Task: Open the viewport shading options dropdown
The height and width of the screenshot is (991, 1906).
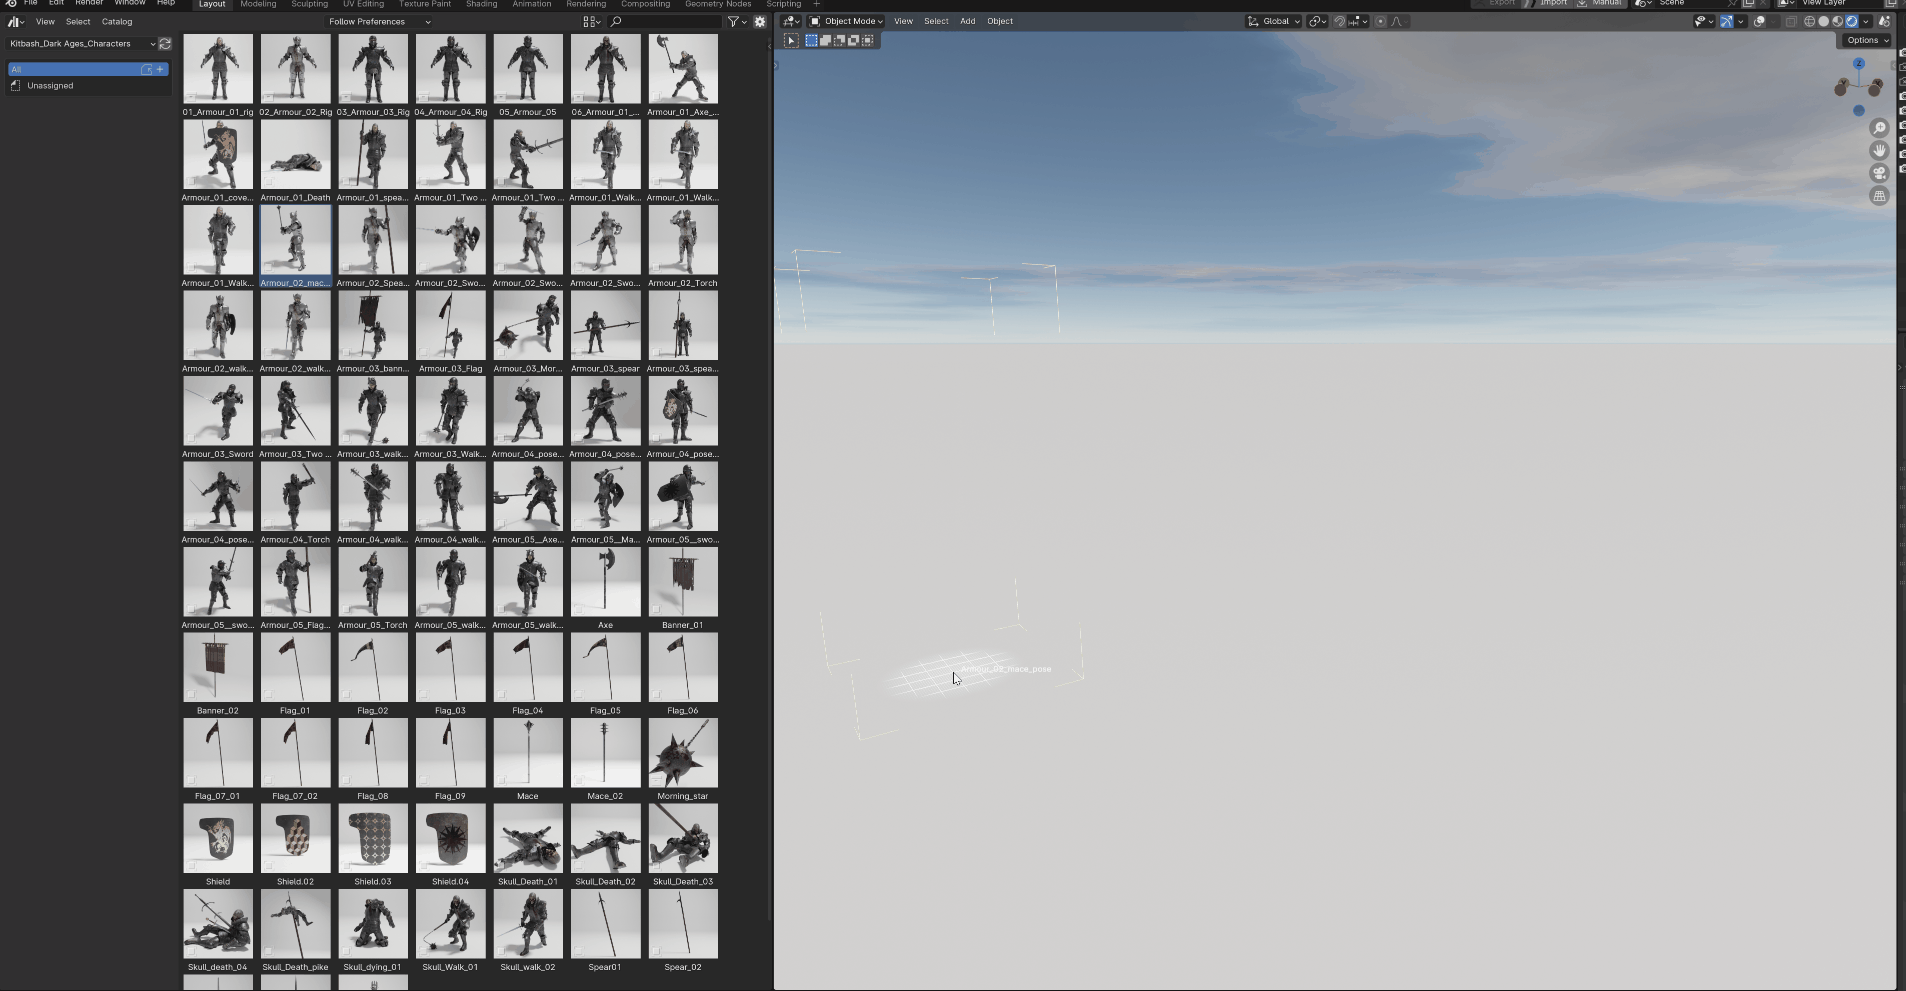Action: click(1865, 21)
